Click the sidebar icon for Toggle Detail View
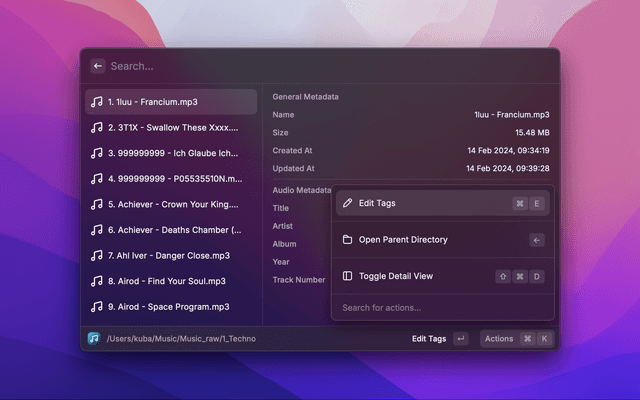The image size is (640, 400). 347,276
